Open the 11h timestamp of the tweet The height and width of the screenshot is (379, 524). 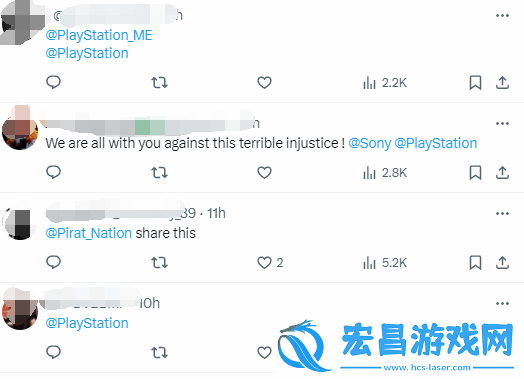(x=216, y=213)
